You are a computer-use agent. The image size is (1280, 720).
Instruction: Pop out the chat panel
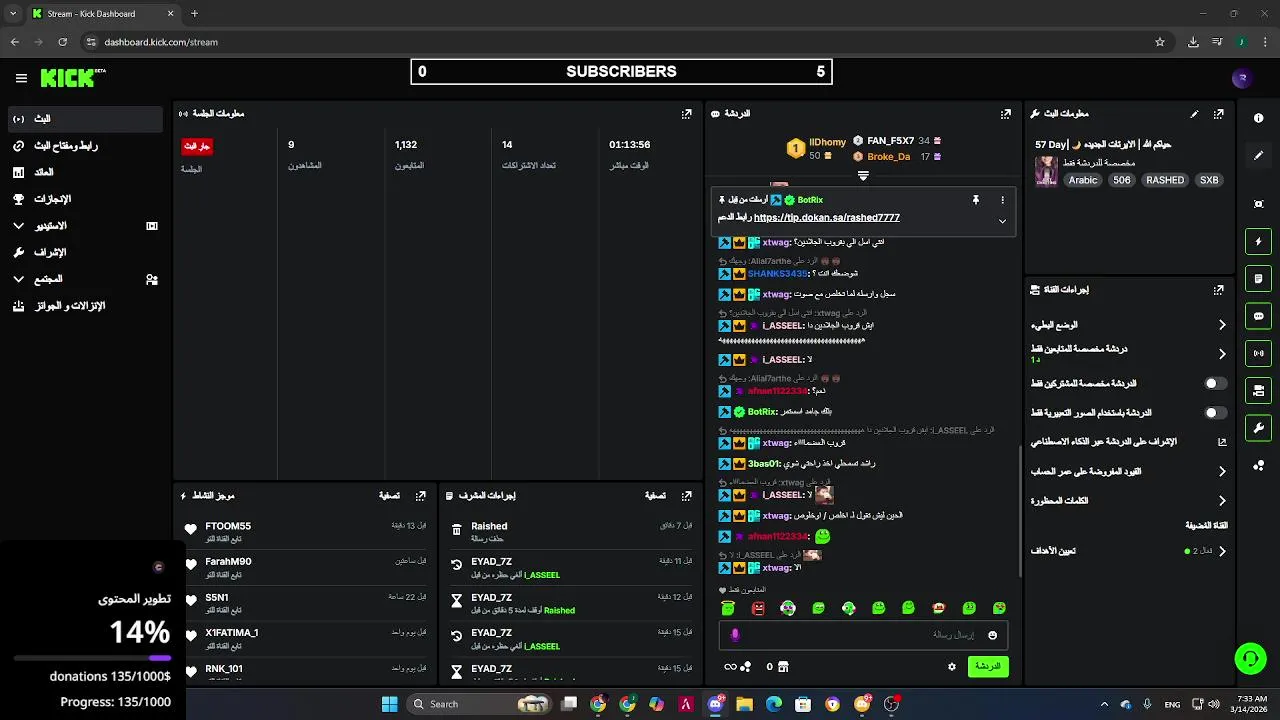tap(1006, 114)
